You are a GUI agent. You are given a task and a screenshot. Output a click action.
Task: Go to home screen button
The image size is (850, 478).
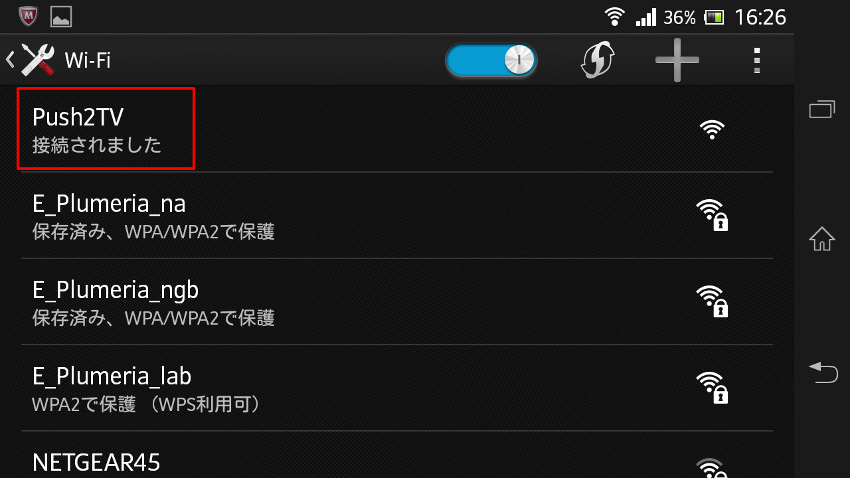click(822, 238)
